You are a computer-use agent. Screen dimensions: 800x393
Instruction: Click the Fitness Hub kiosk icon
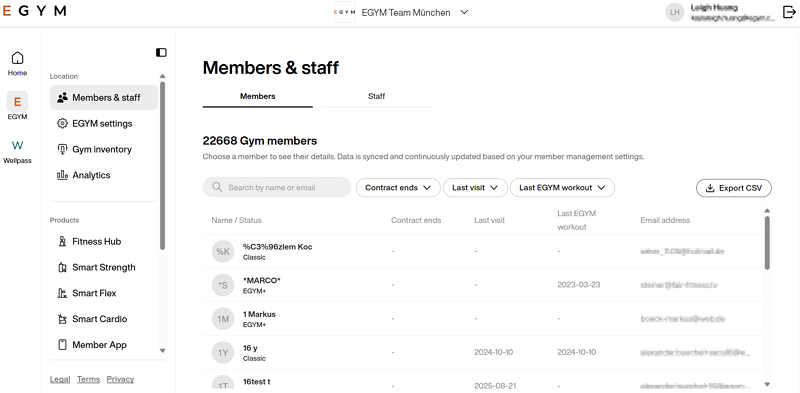(x=62, y=241)
